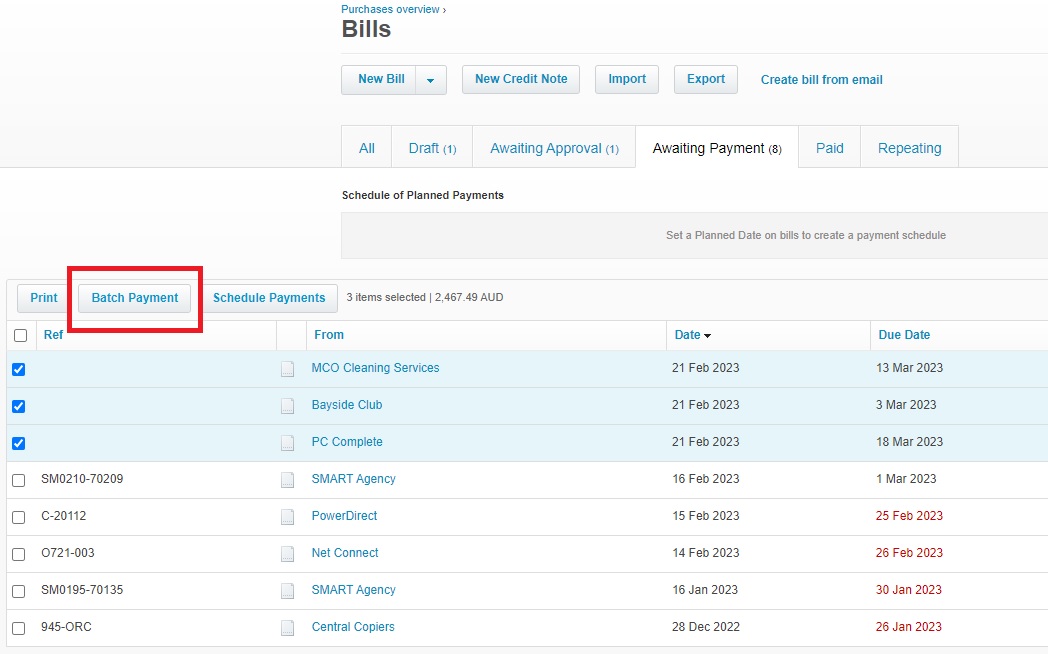The width and height of the screenshot is (1048, 654).
Task: Navigate to Purchases overview
Action: (x=390, y=9)
